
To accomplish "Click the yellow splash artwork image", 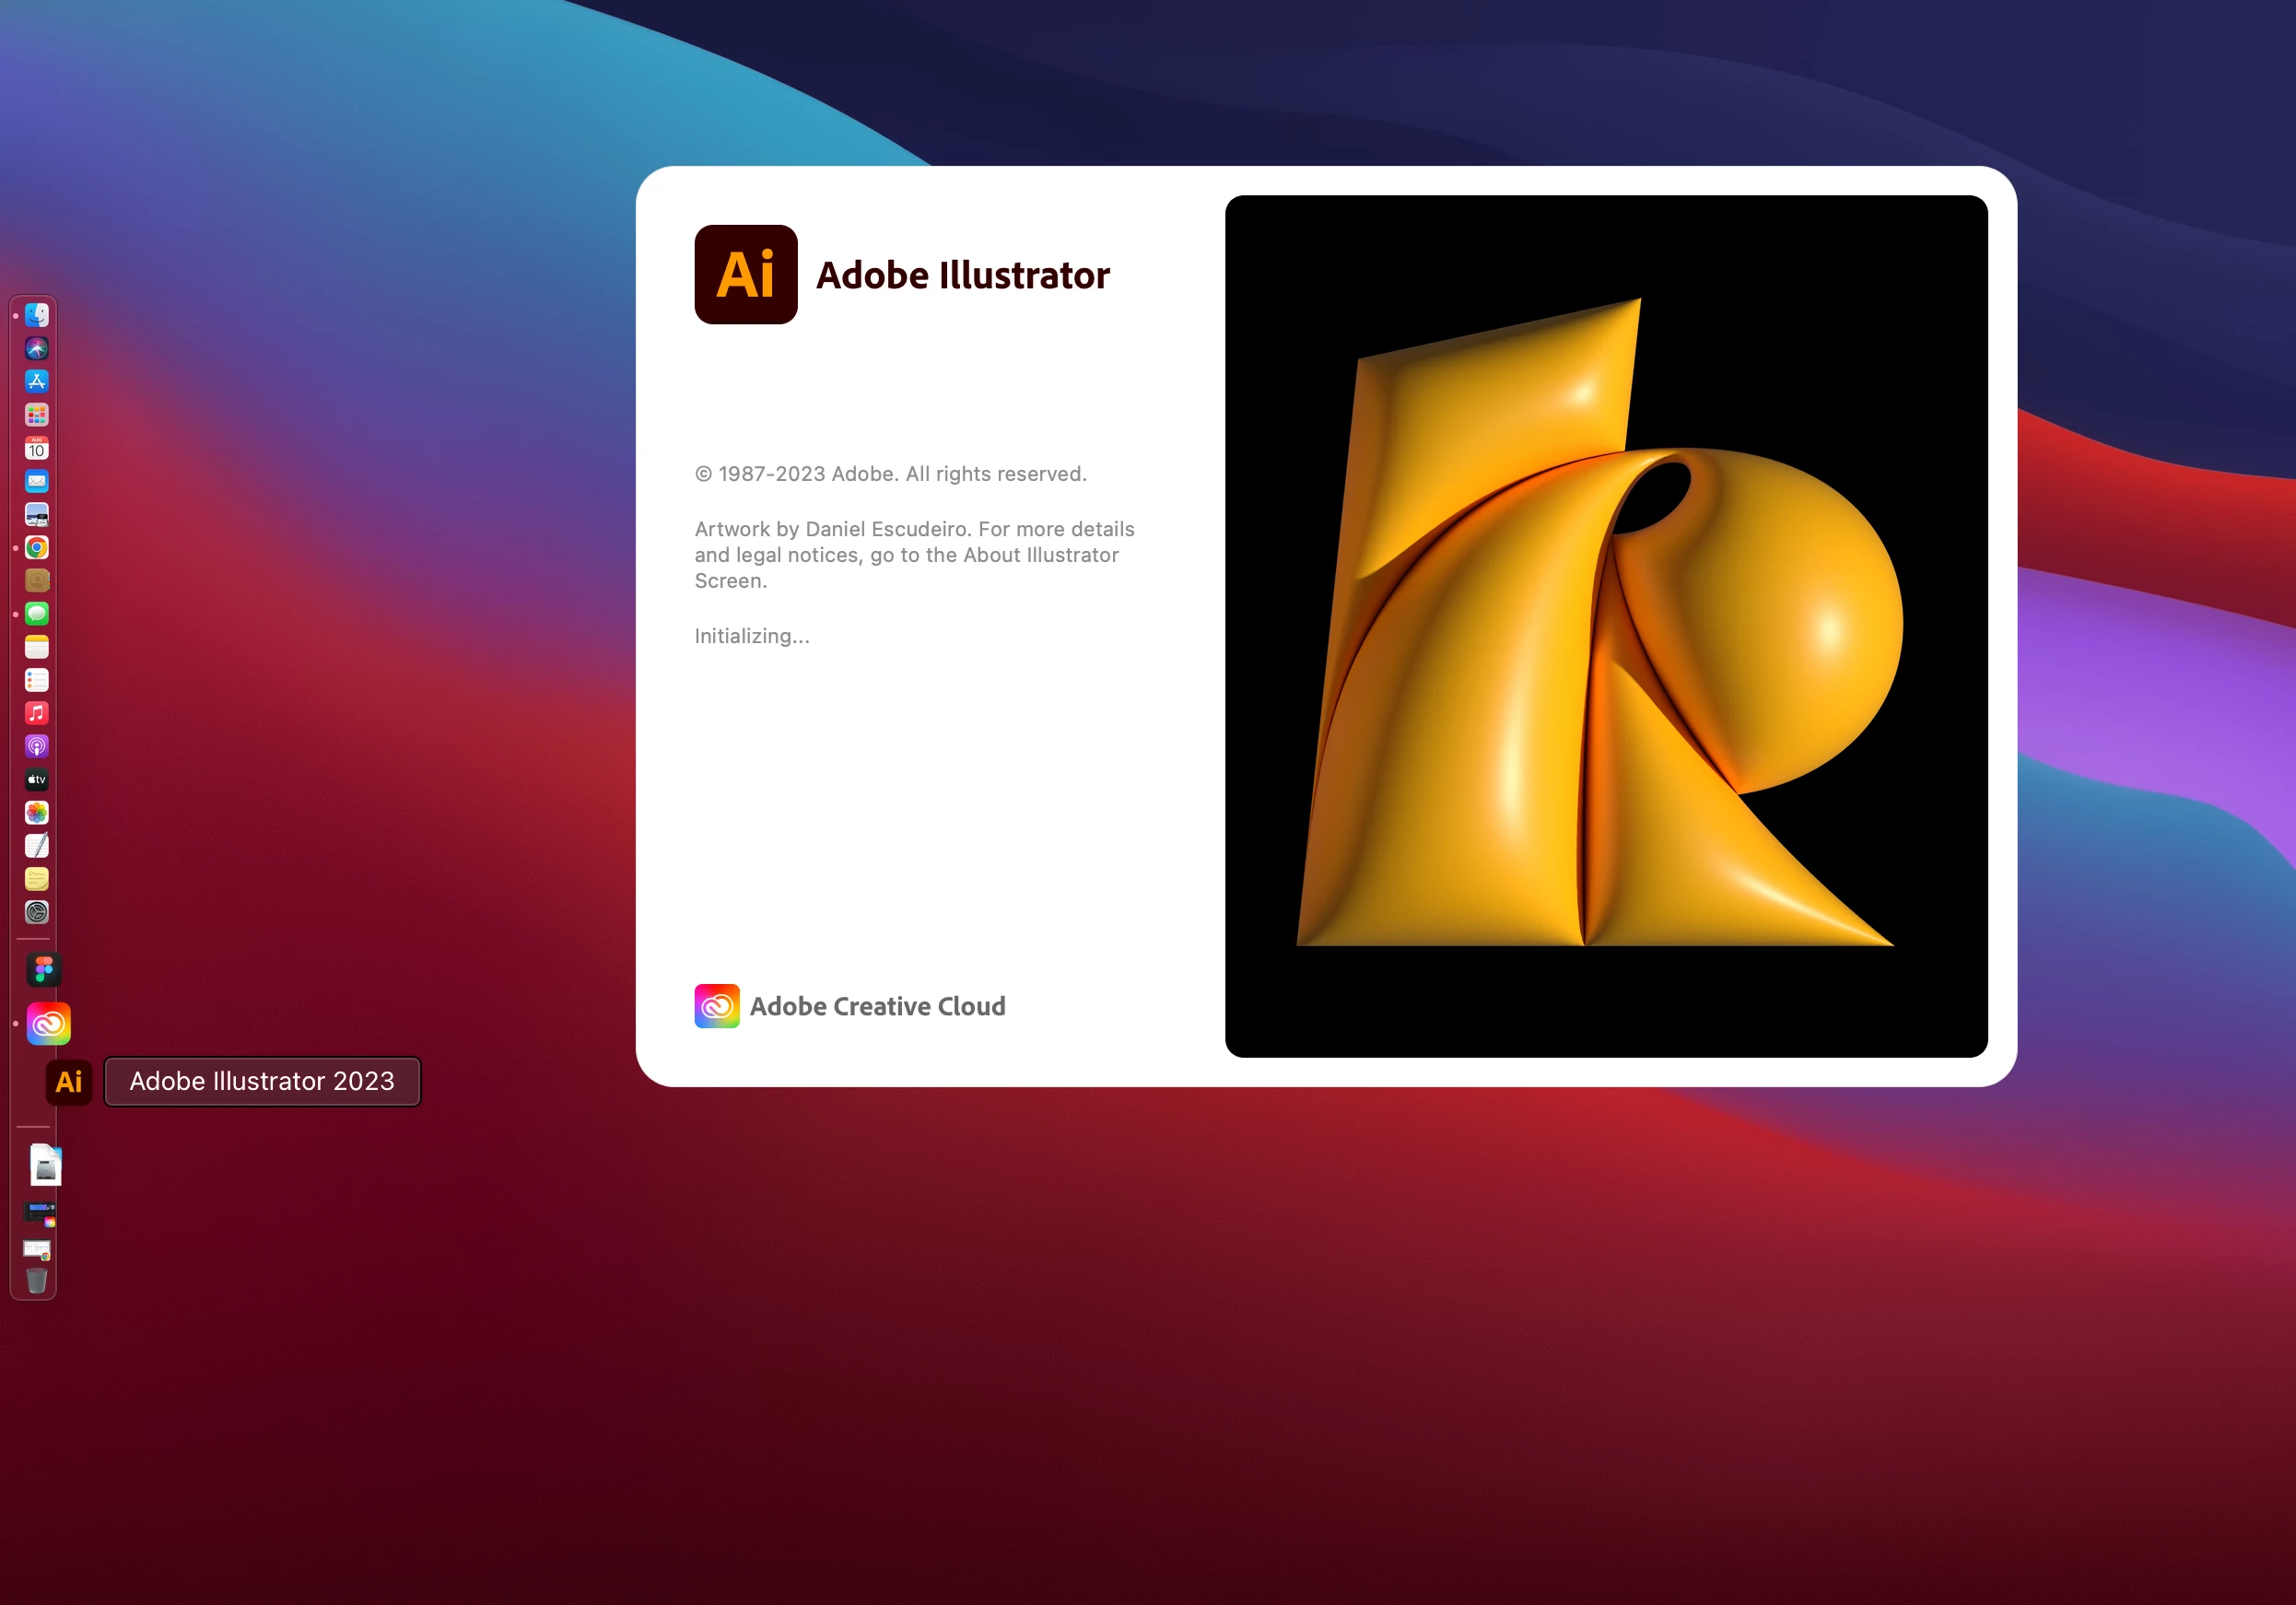I will [x=1605, y=625].
